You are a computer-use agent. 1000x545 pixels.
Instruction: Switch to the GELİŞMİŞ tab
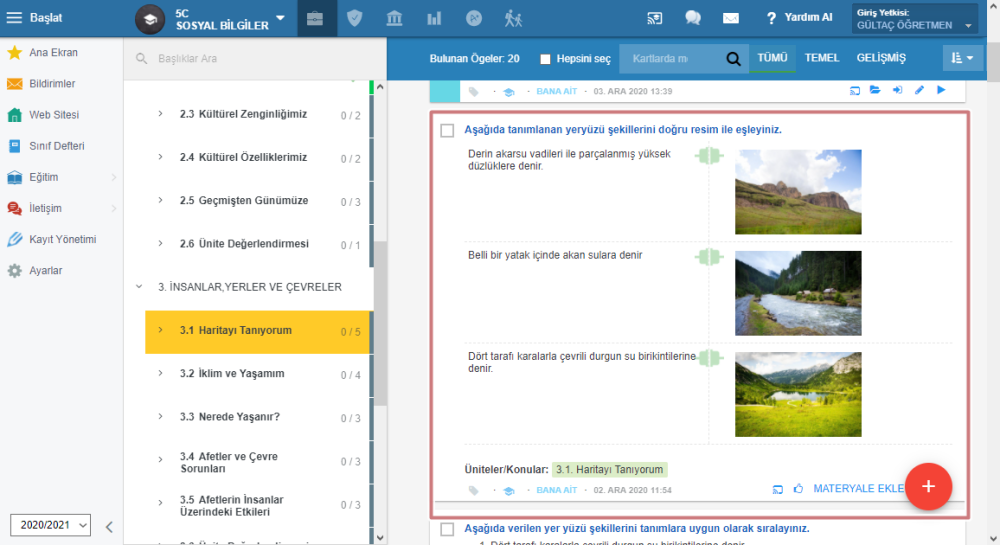[x=881, y=58]
